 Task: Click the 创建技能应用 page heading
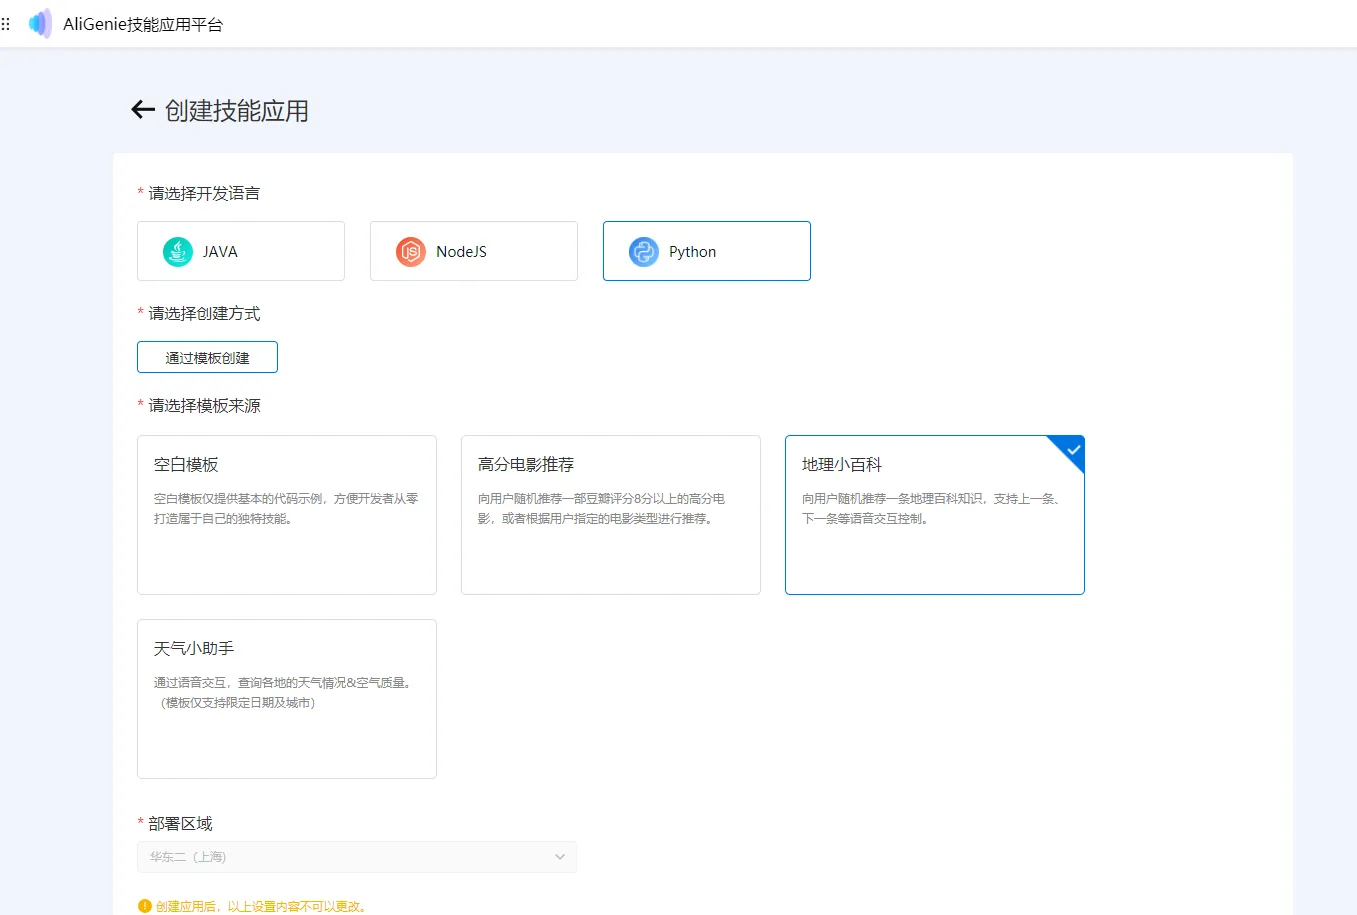[x=237, y=110]
